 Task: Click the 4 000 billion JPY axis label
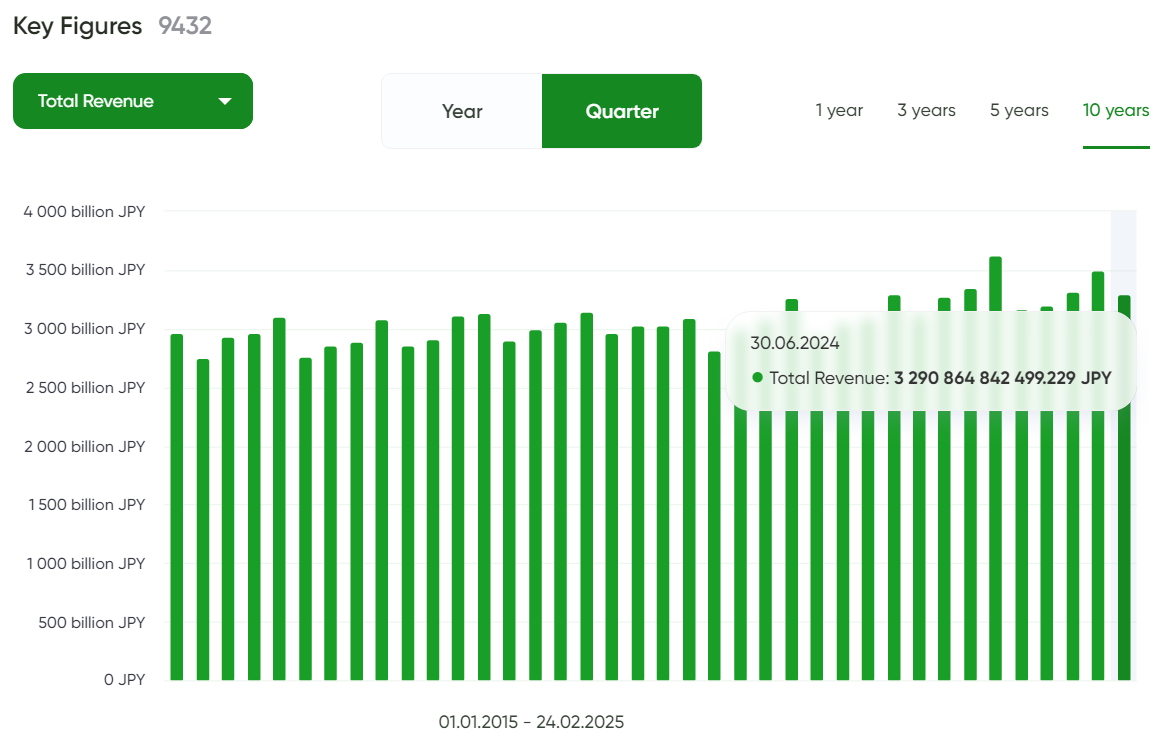(84, 212)
